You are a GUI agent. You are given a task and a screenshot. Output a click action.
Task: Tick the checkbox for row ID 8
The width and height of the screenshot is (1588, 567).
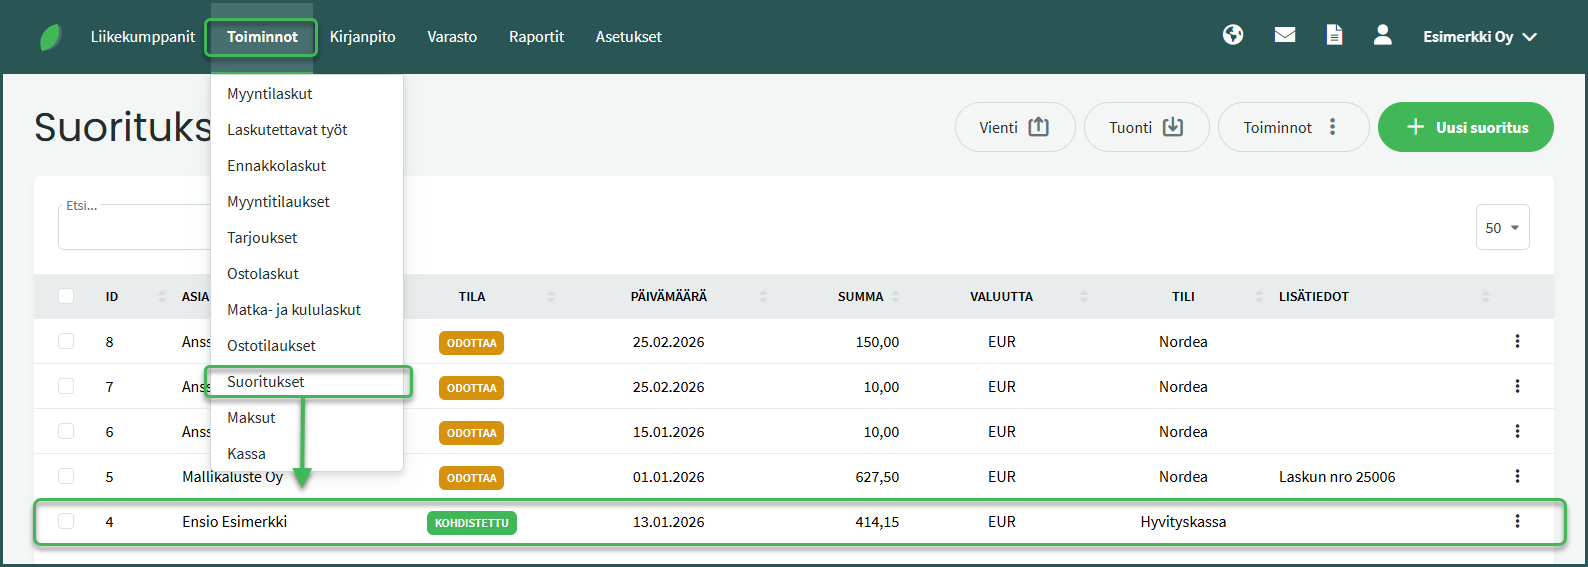(66, 341)
